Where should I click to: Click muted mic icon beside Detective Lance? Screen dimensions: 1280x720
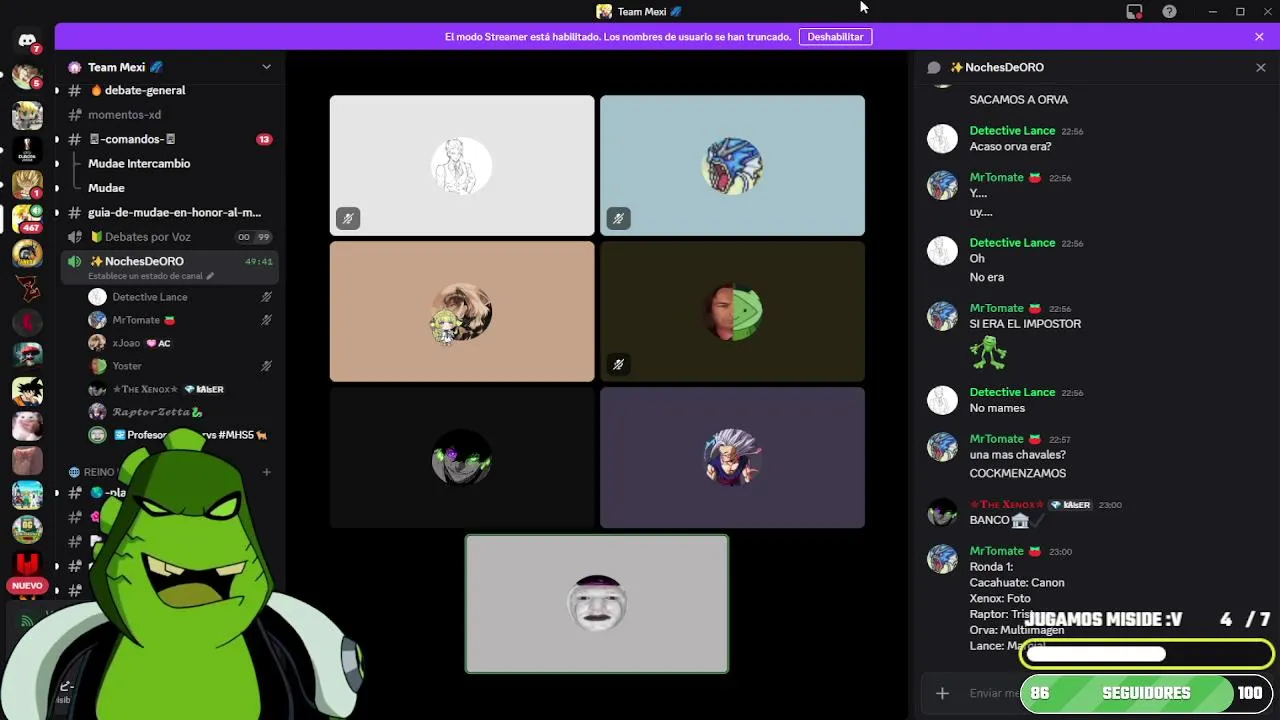[266, 297]
